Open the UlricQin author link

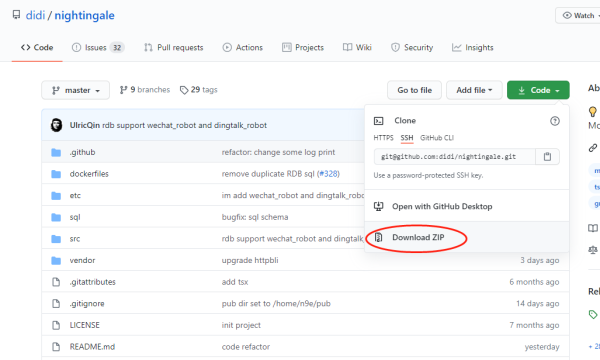tap(85, 125)
